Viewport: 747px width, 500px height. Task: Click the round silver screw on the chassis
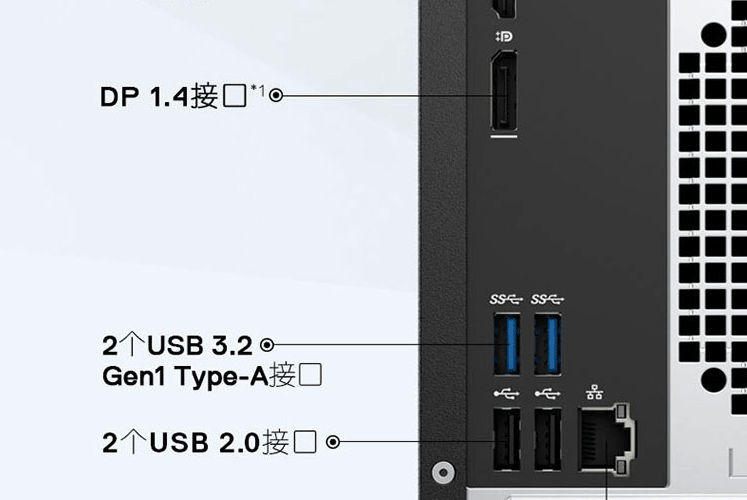pos(443,472)
